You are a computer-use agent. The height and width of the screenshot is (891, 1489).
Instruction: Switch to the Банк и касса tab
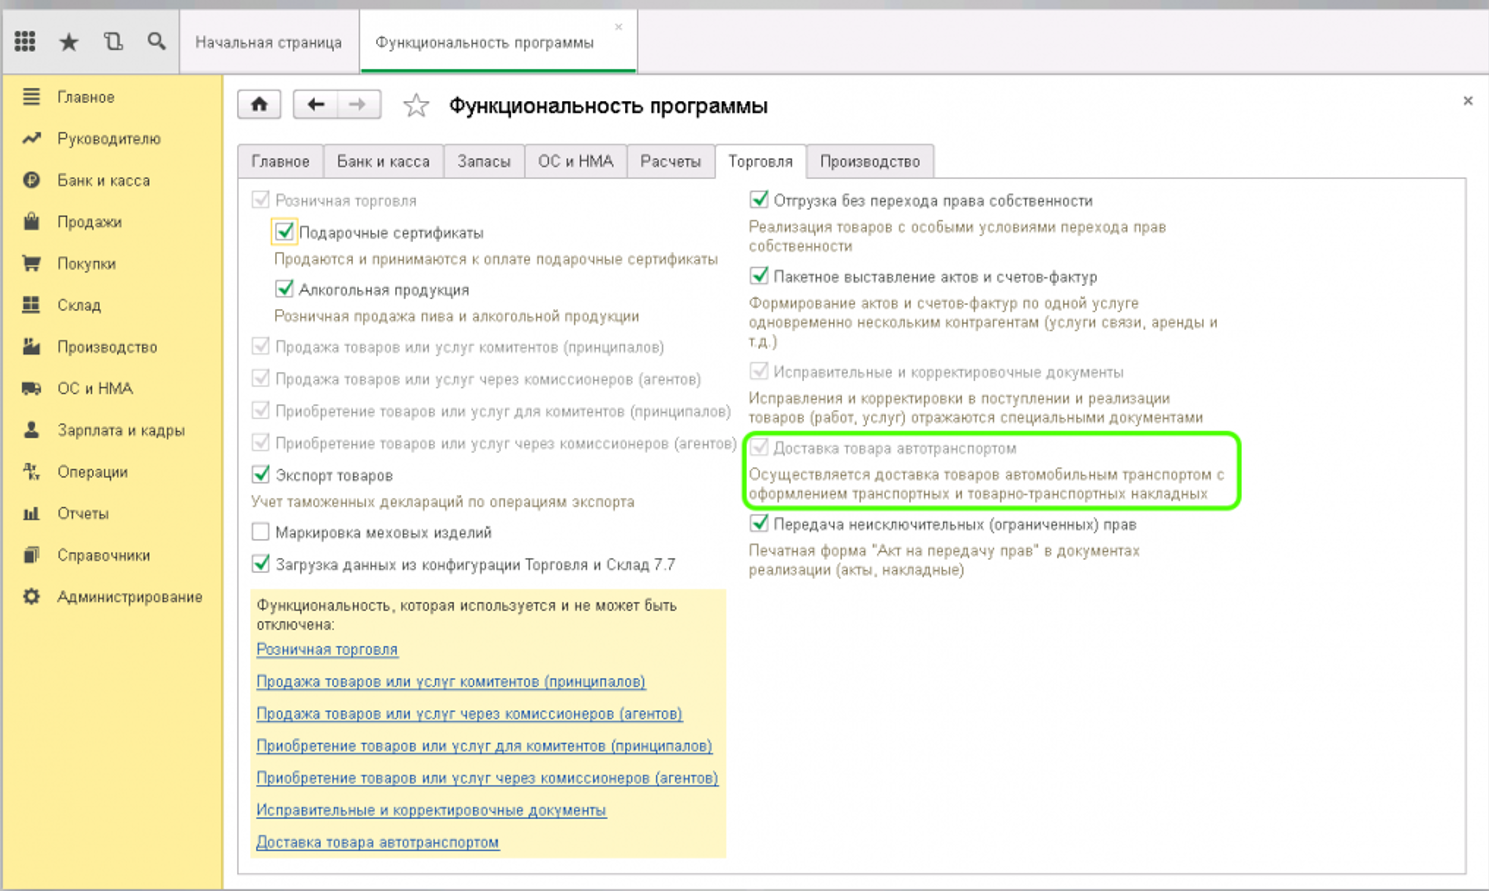click(x=383, y=161)
